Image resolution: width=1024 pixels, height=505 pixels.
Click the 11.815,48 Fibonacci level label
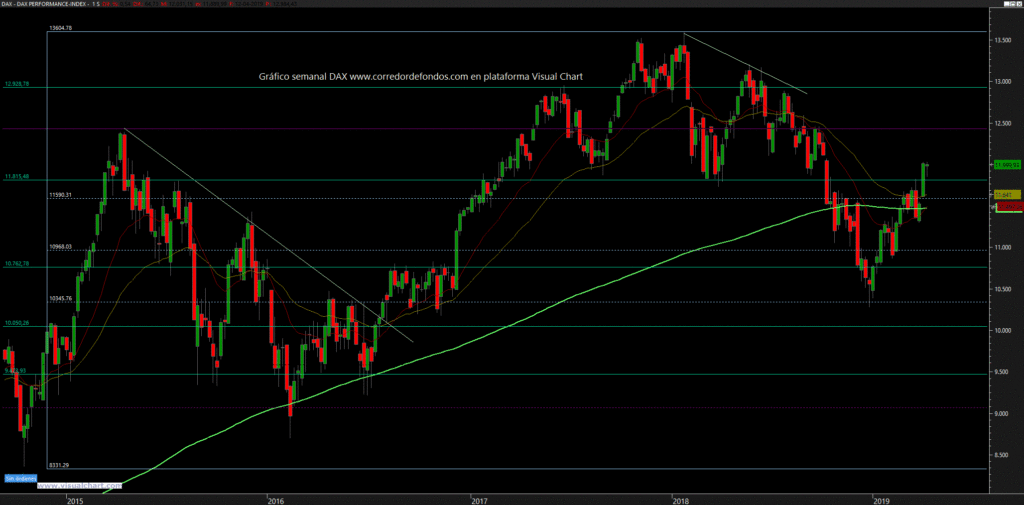[18, 176]
